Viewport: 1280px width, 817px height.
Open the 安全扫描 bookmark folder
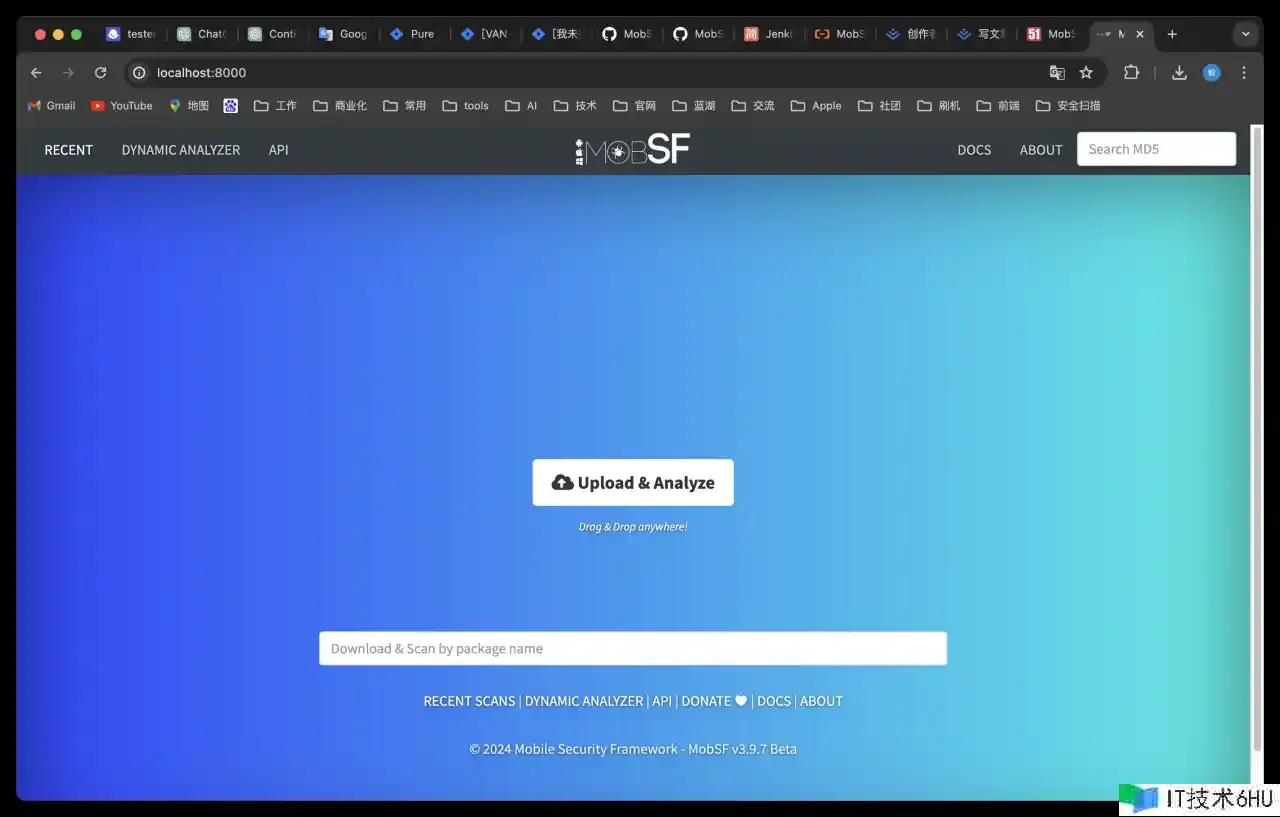pos(1068,105)
